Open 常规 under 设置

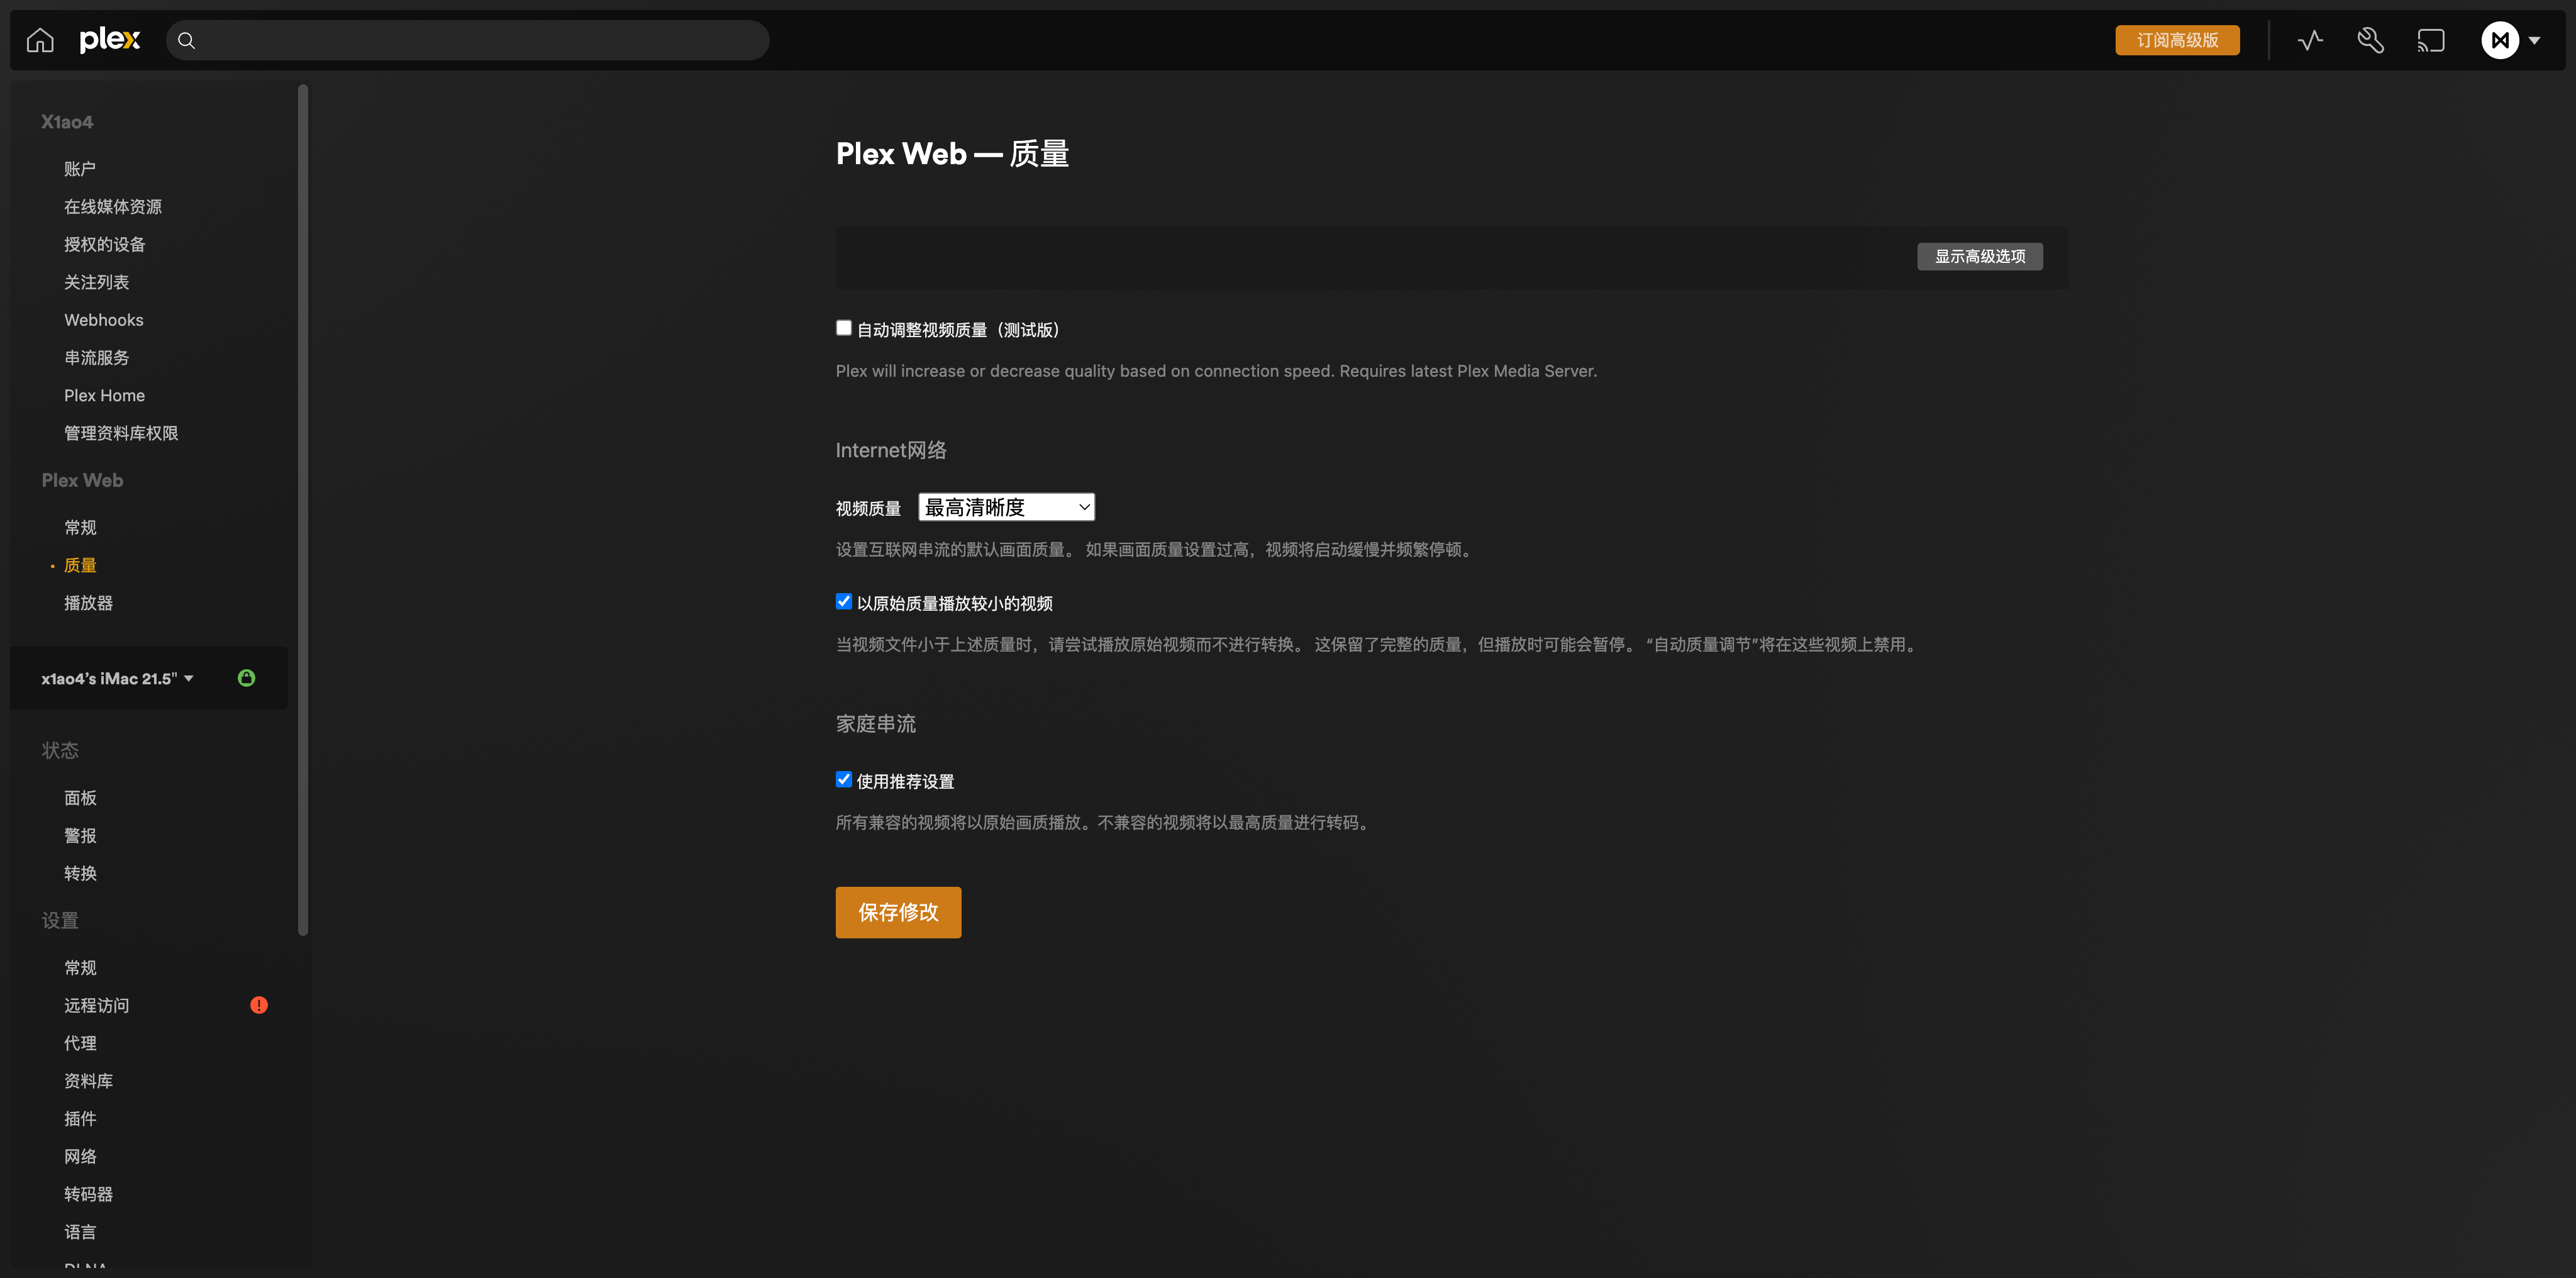coord(80,968)
